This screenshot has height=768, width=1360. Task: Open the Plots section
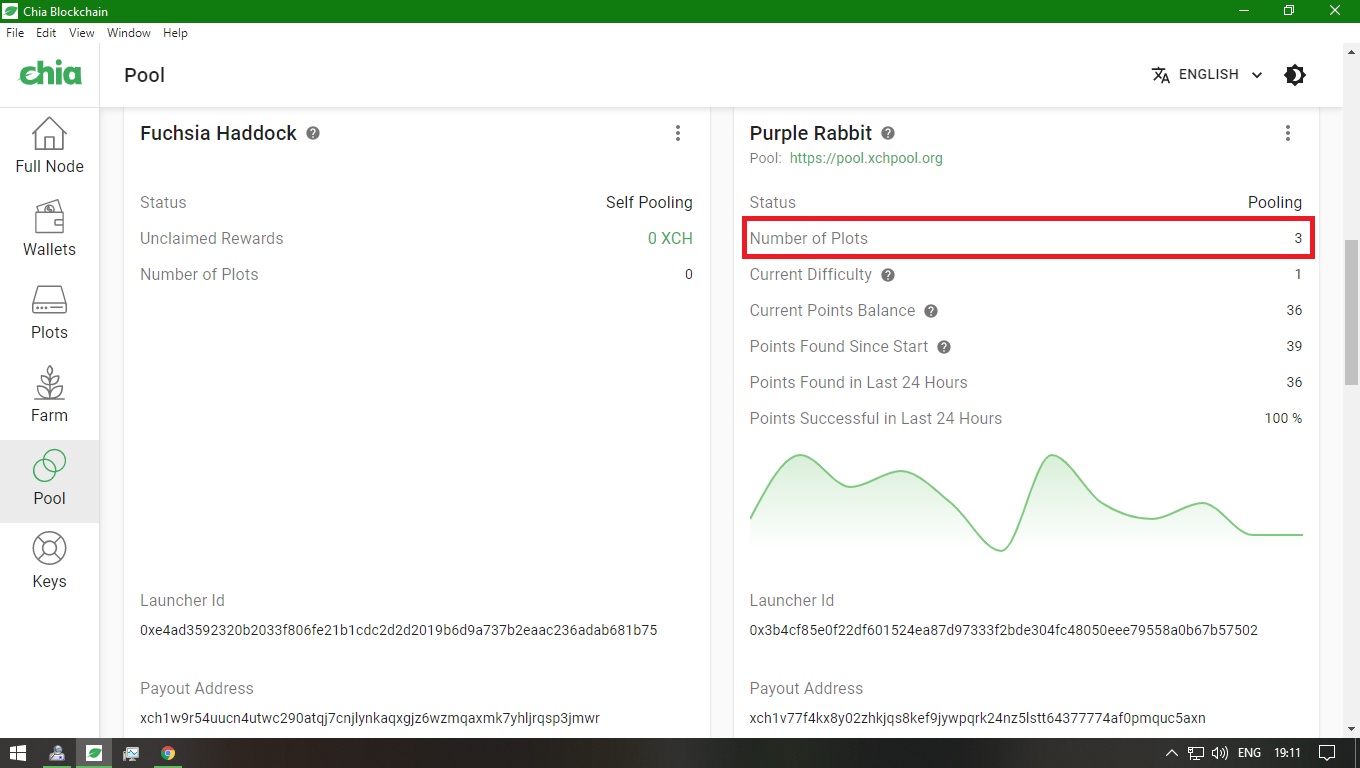click(49, 313)
